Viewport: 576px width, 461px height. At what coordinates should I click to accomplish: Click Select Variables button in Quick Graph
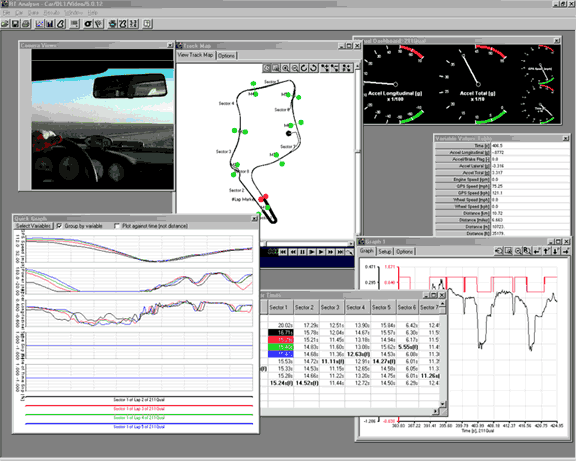(33, 226)
